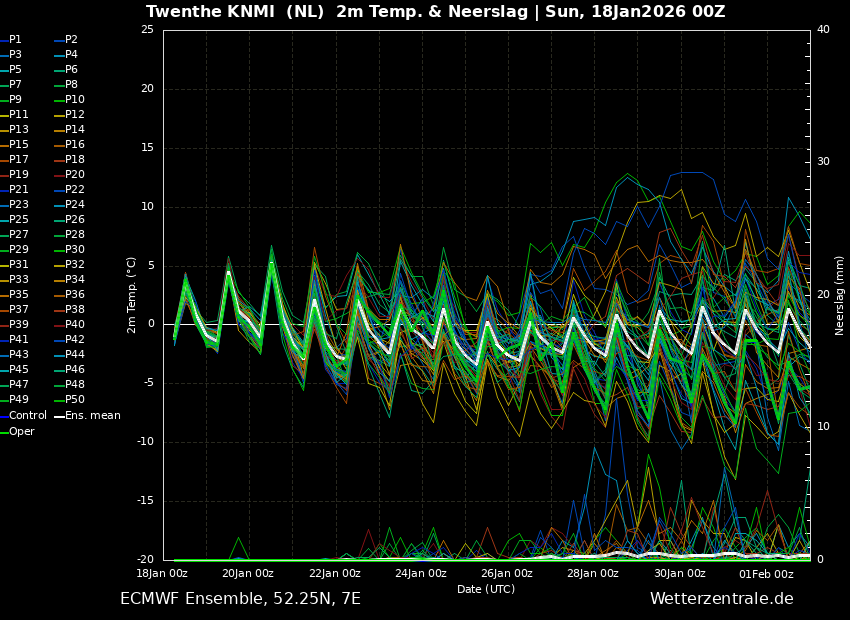Click the Oper legend entry
Viewport: 850px width, 620px height.
(x=21, y=432)
